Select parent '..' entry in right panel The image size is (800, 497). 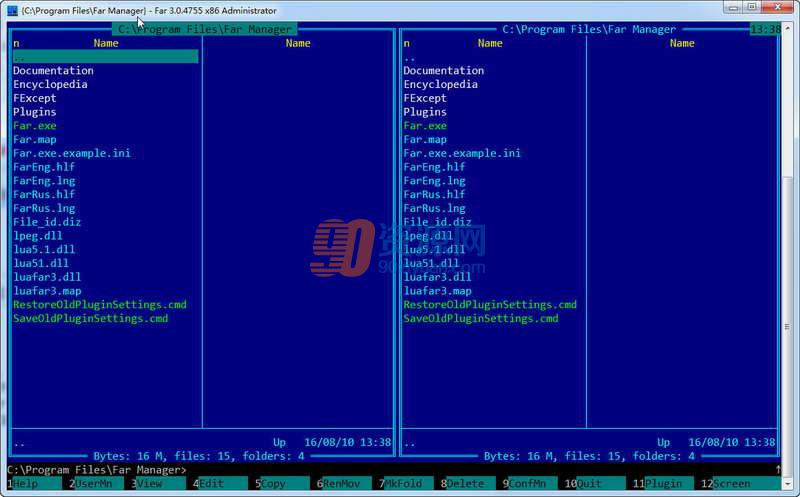point(409,58)
